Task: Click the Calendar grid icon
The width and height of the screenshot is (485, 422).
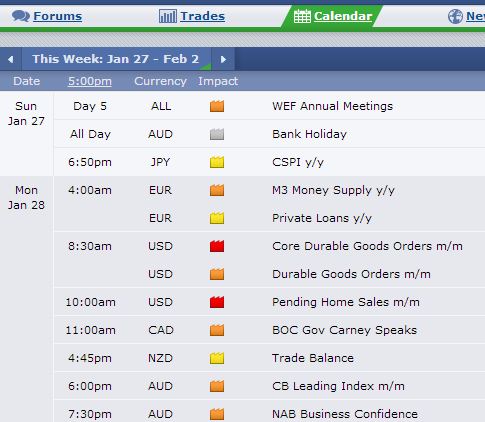Action: pyautogui.click(x=302, y=16)
